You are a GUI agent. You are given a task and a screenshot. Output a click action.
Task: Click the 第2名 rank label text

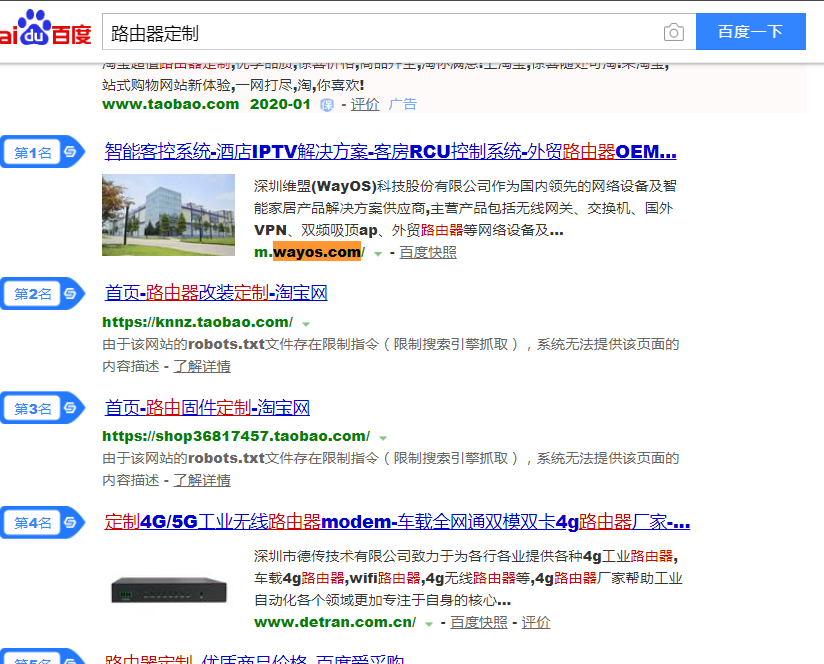point(33,294)
